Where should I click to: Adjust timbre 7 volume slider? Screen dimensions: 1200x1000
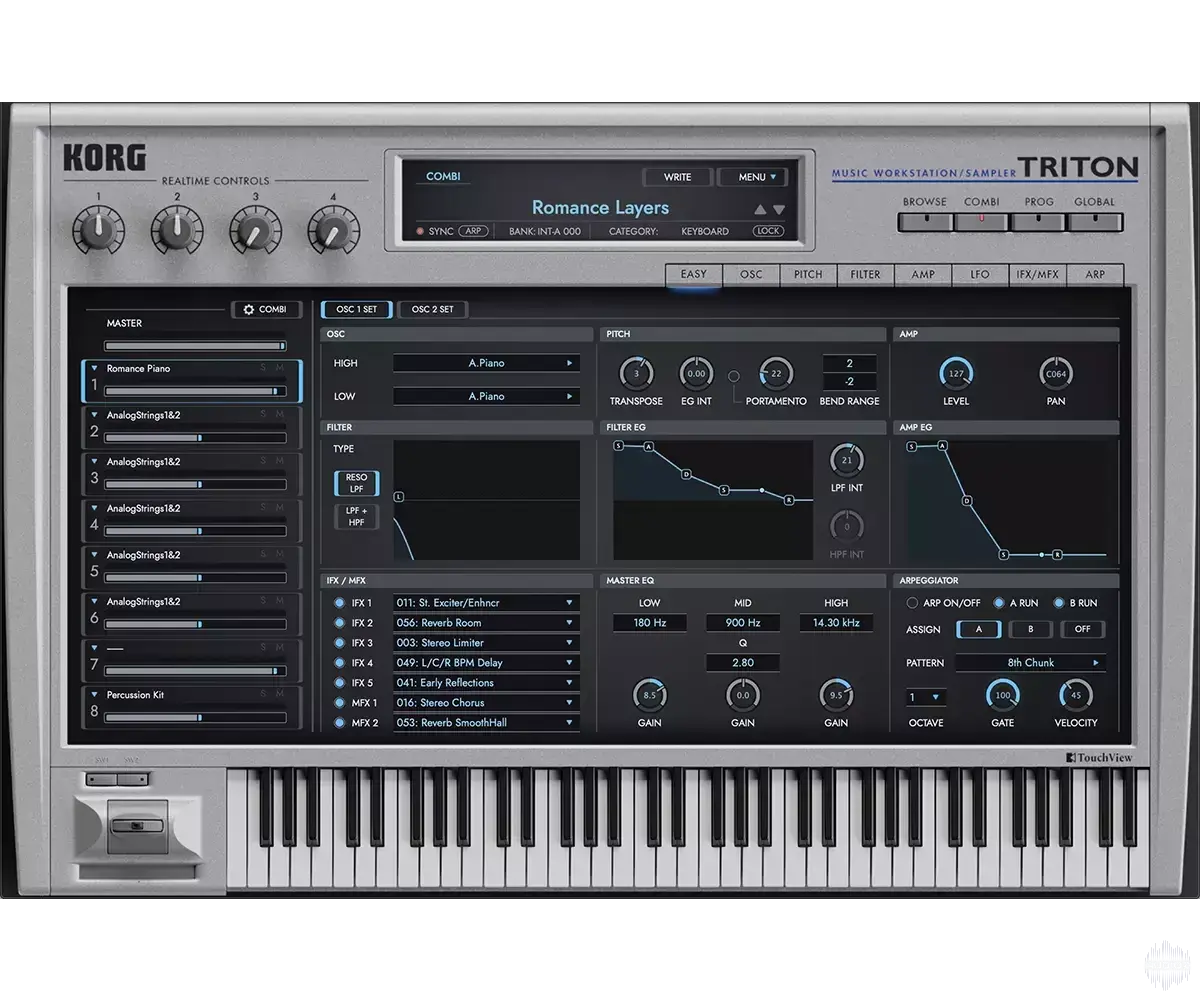(196, 671)
